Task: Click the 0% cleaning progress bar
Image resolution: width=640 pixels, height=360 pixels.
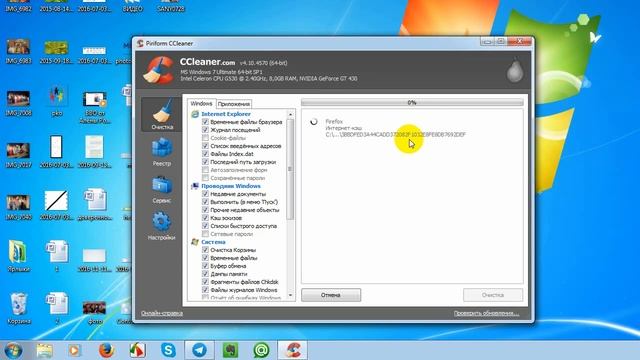Action: coord(412,102)
